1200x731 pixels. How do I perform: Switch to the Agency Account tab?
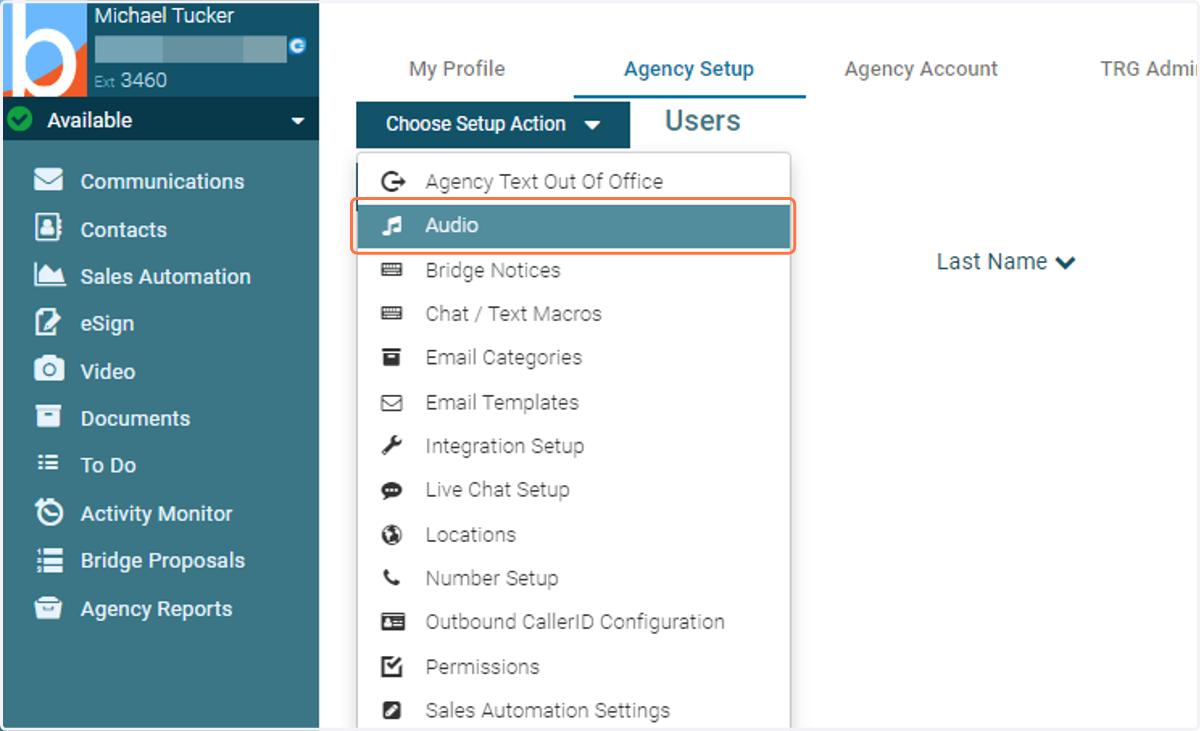tap(921, 69)
